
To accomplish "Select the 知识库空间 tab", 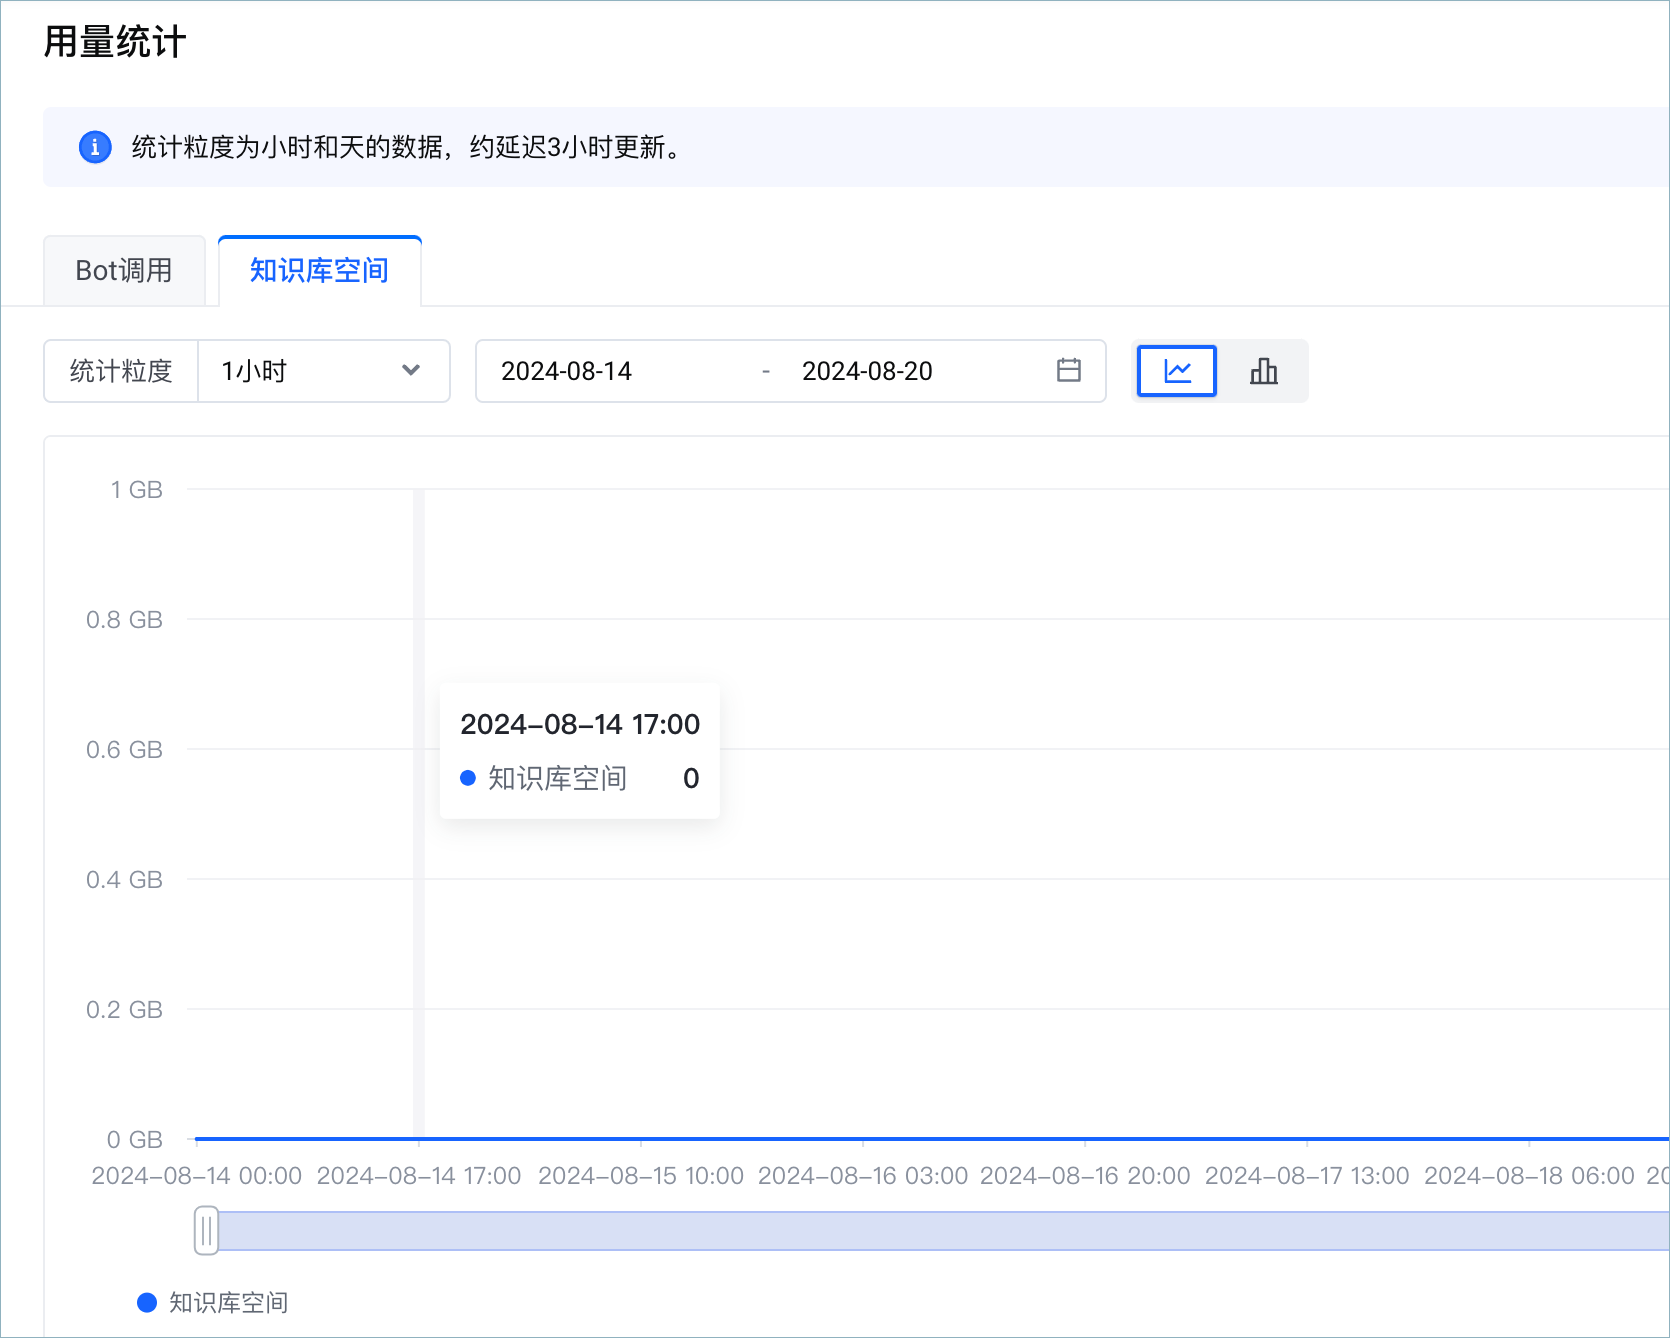I will [x=320, y=270].
